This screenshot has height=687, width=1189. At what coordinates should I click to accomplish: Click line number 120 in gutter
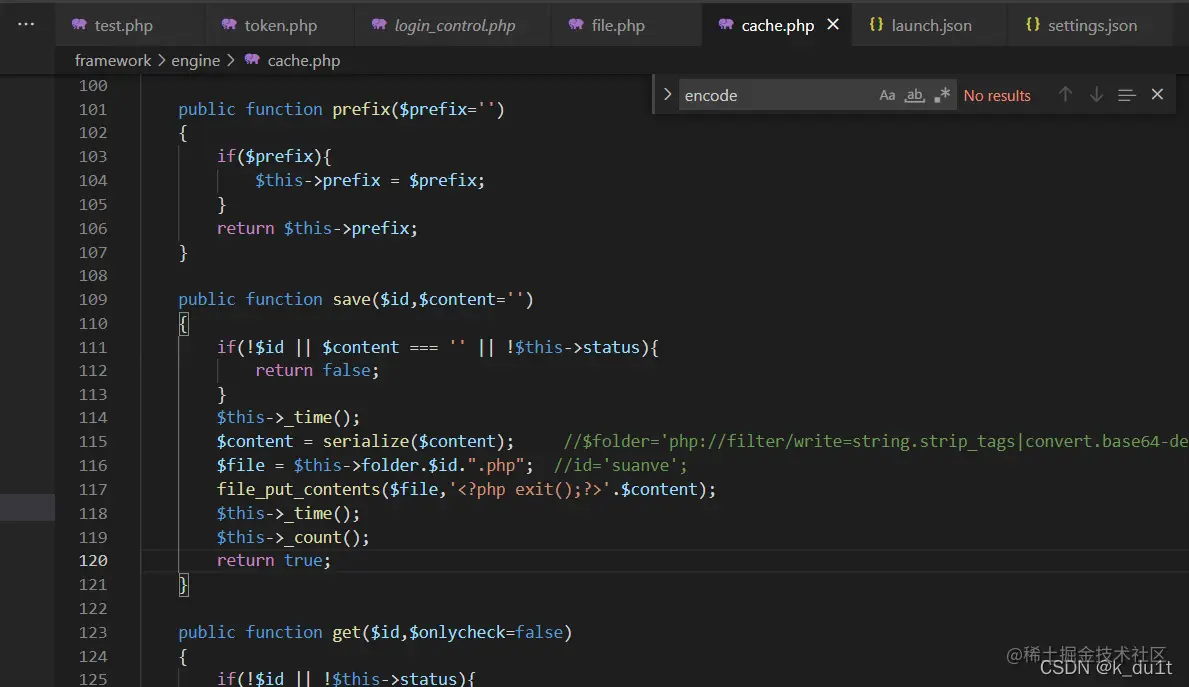pyautogui.click(x=93, y=560)
